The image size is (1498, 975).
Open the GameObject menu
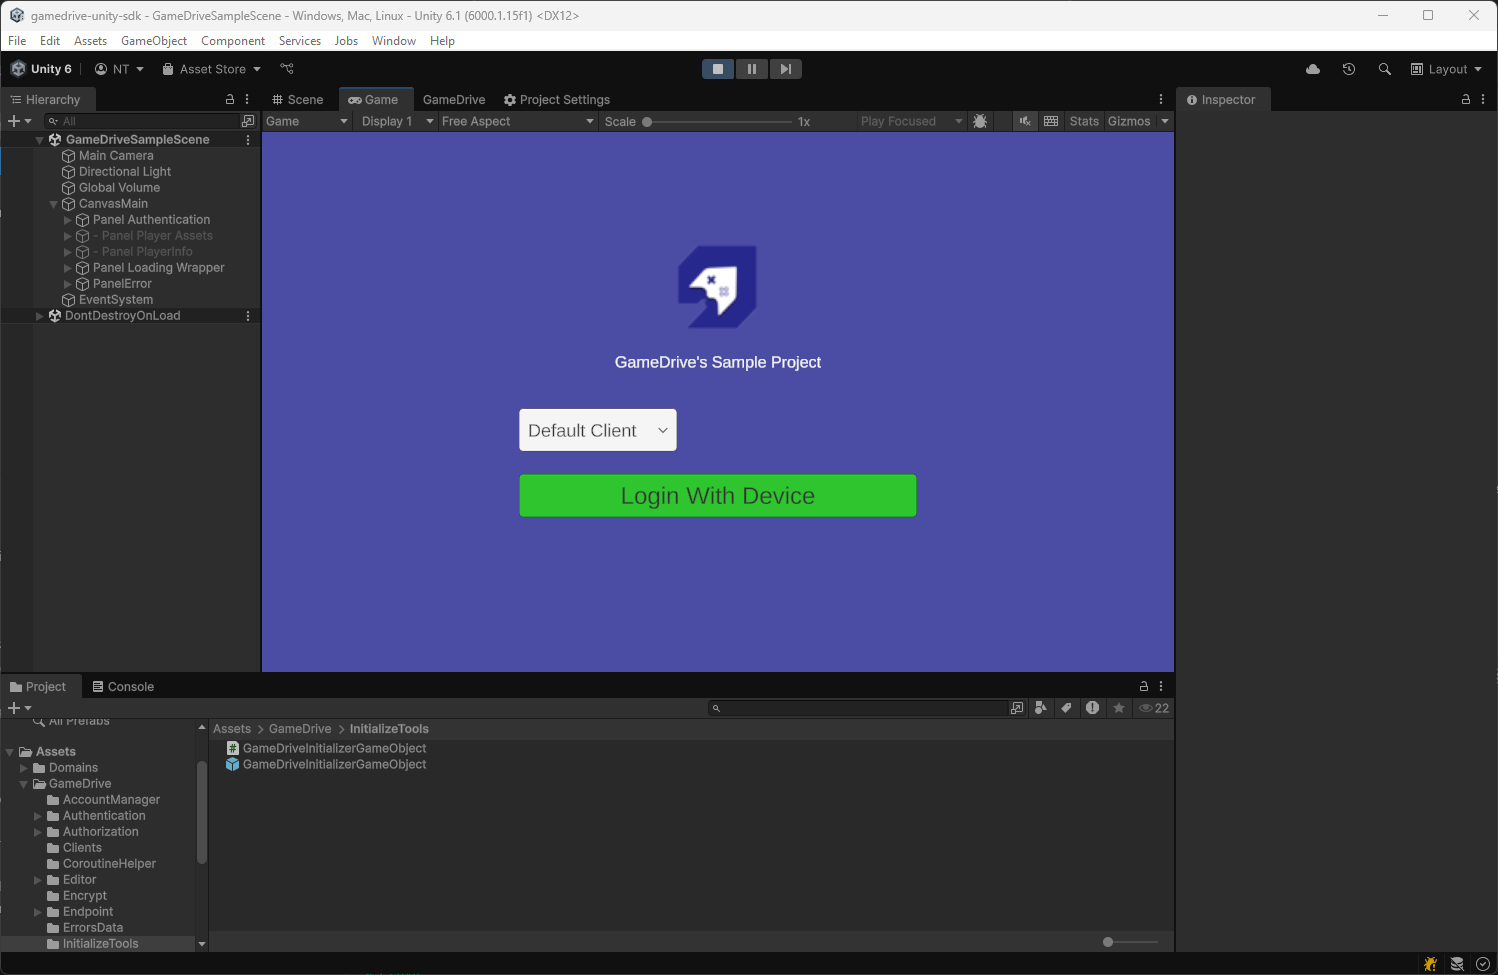point(153,41)
